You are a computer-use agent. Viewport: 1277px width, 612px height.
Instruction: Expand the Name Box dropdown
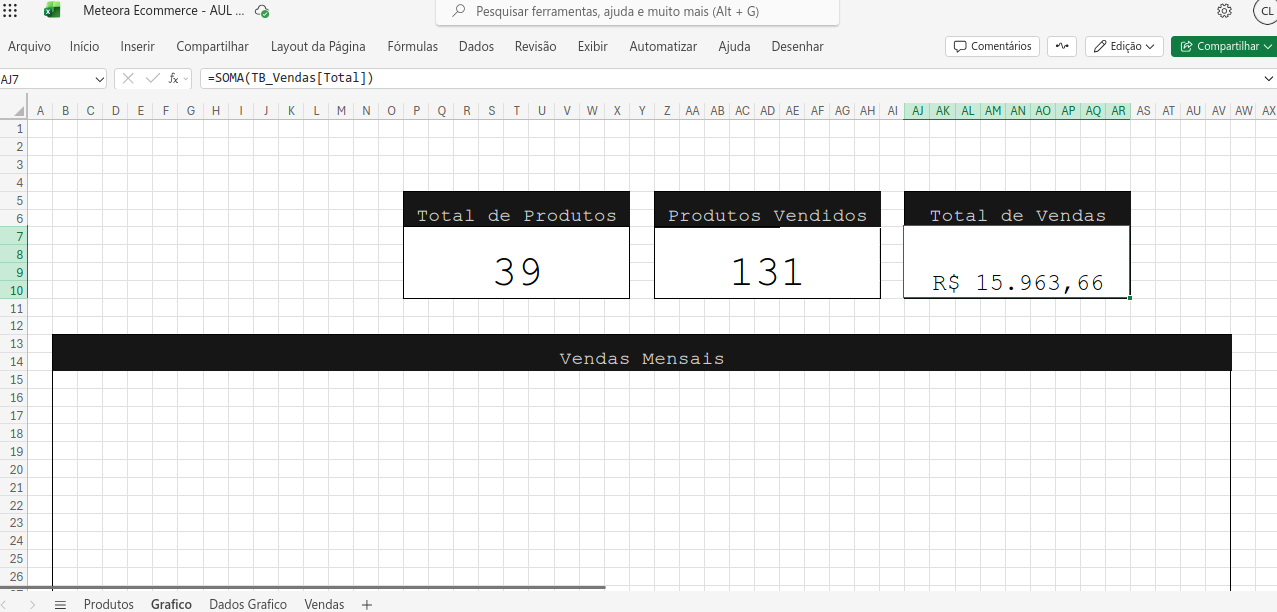[x=98, y=78]
